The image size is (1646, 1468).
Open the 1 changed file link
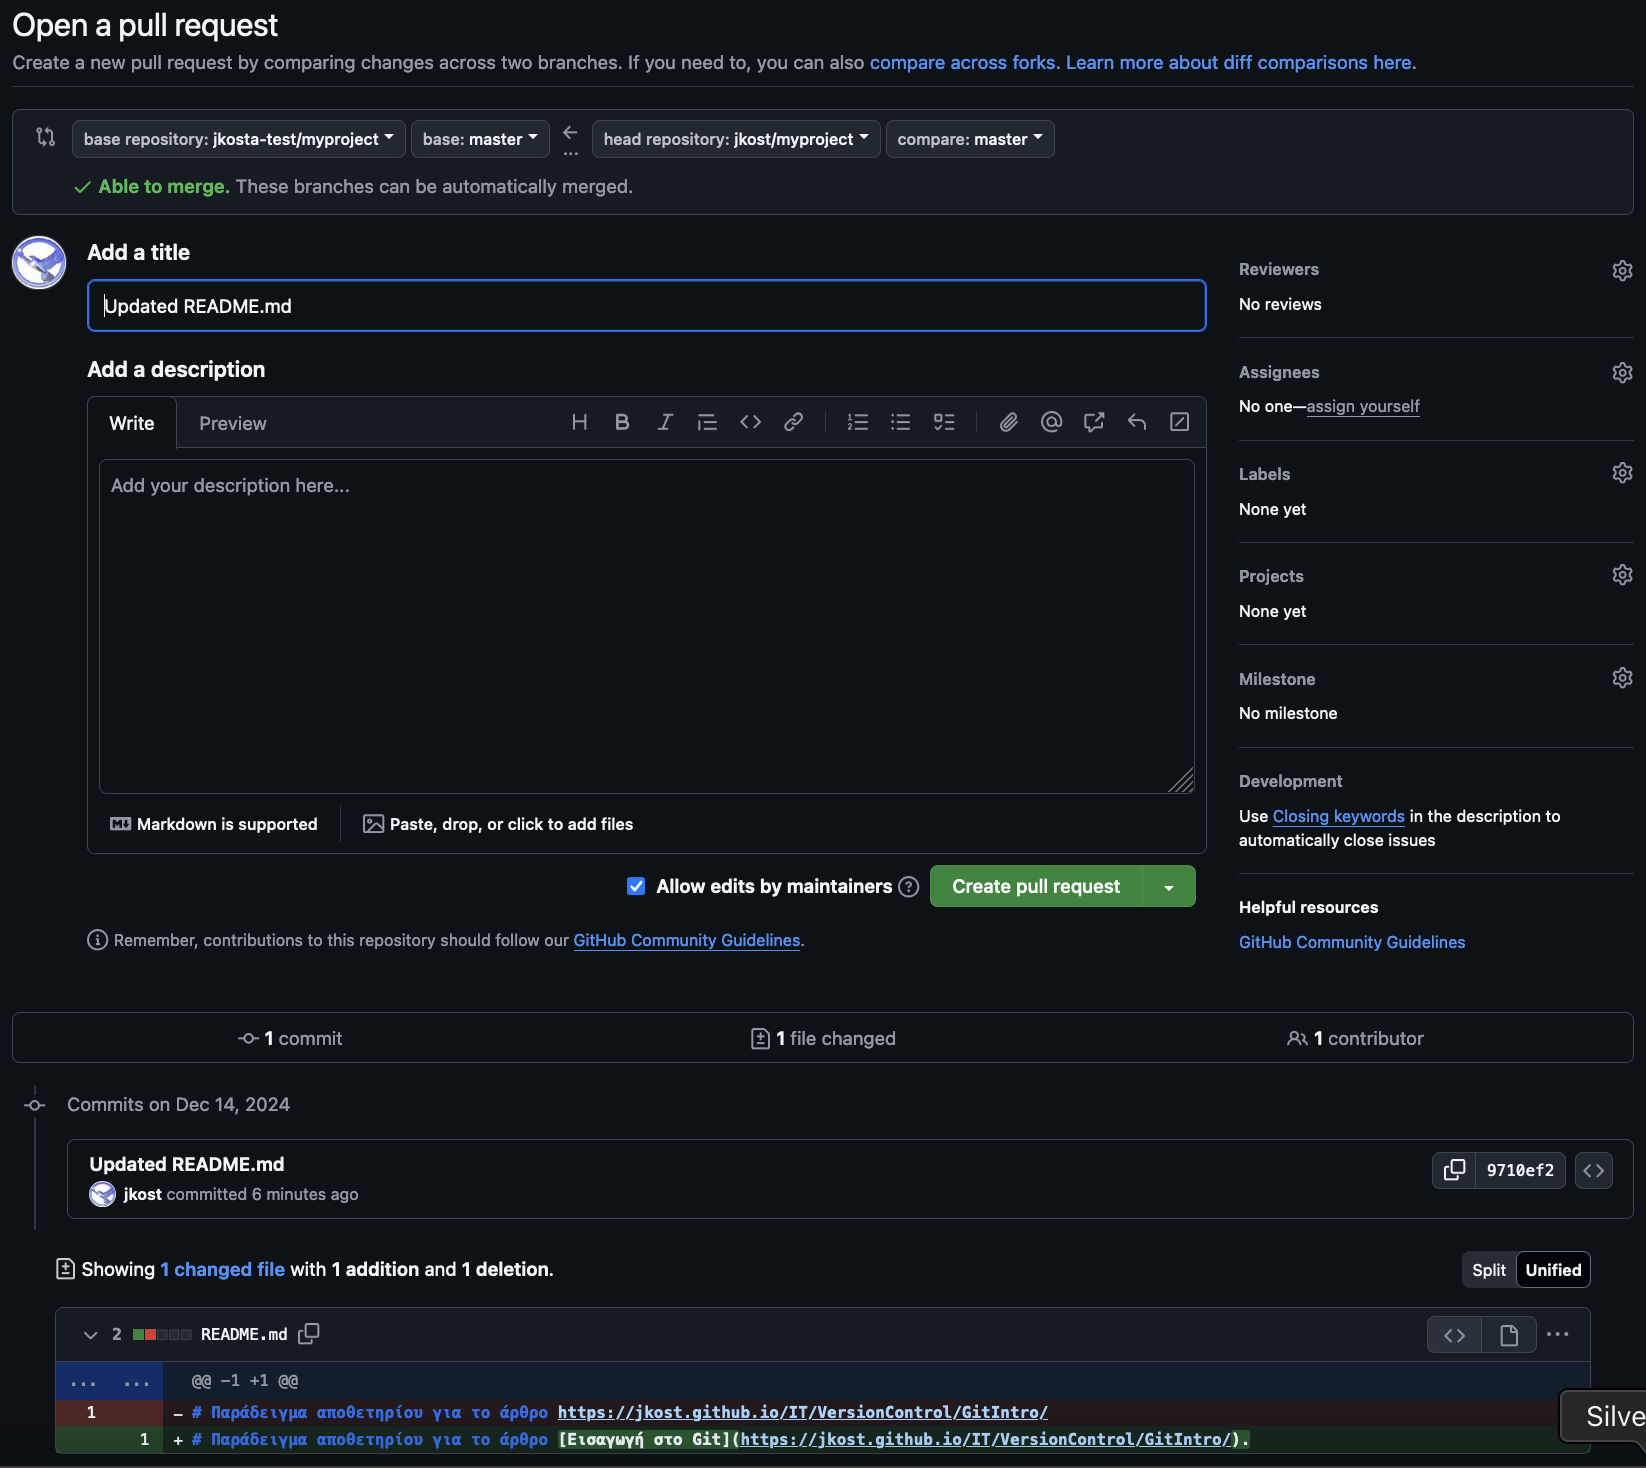point(223,1269)
